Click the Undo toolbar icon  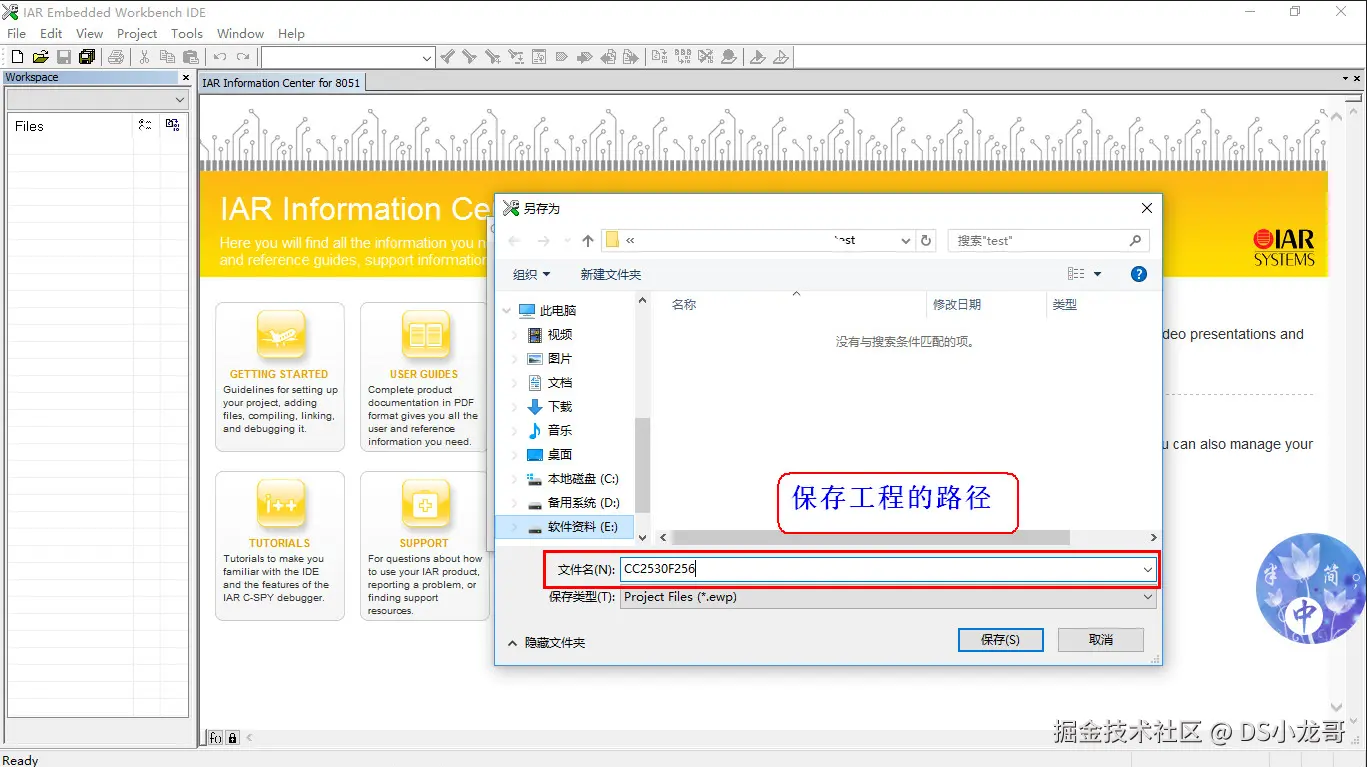click(219, 57)
